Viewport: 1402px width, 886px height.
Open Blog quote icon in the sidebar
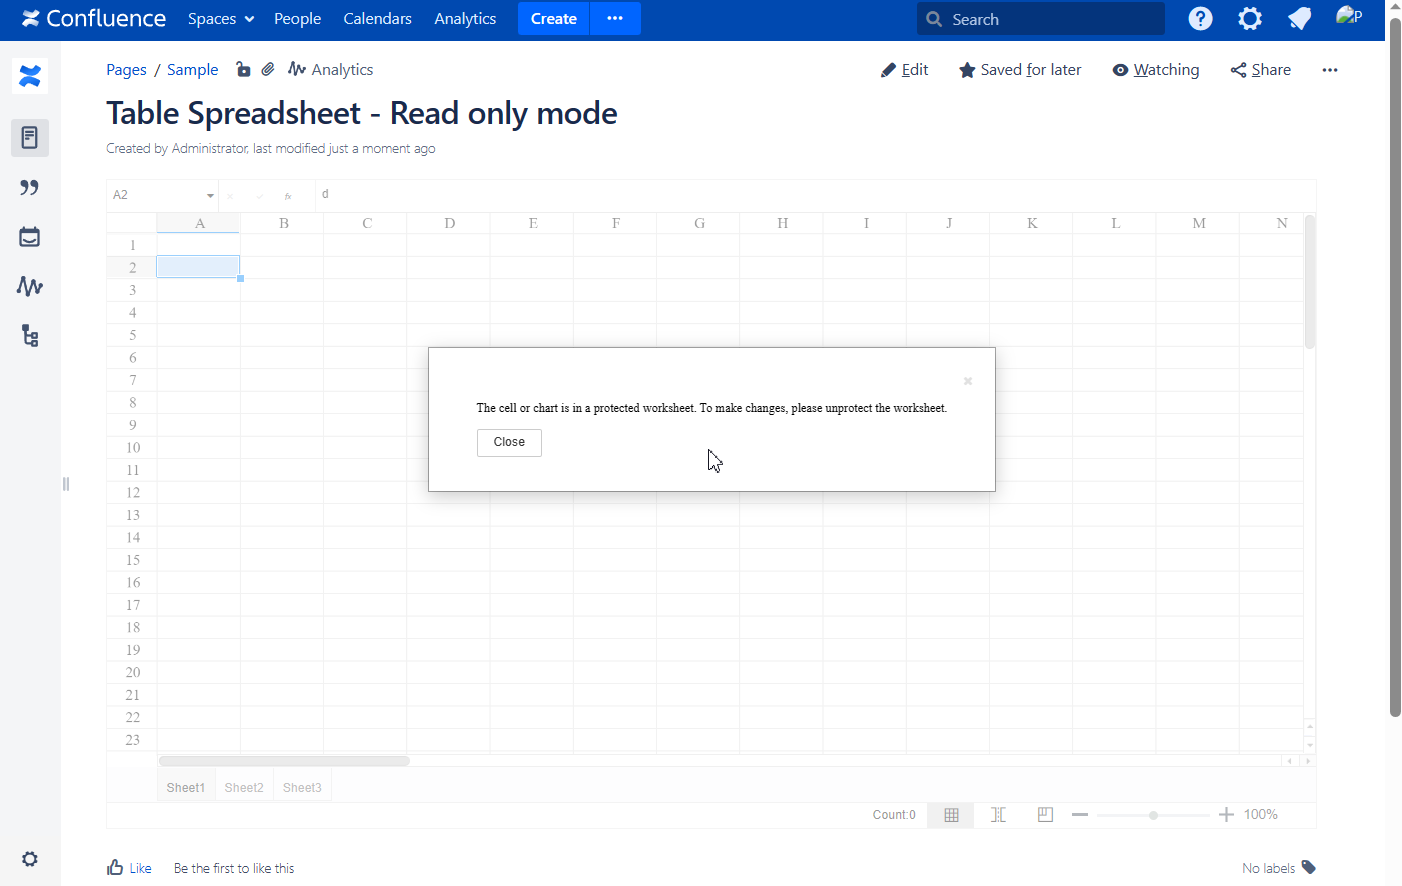click(x=30, y=188)
